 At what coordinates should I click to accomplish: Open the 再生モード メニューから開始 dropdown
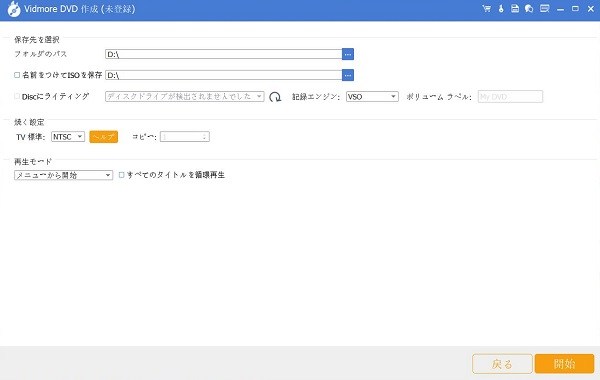[x=63, y=175]
